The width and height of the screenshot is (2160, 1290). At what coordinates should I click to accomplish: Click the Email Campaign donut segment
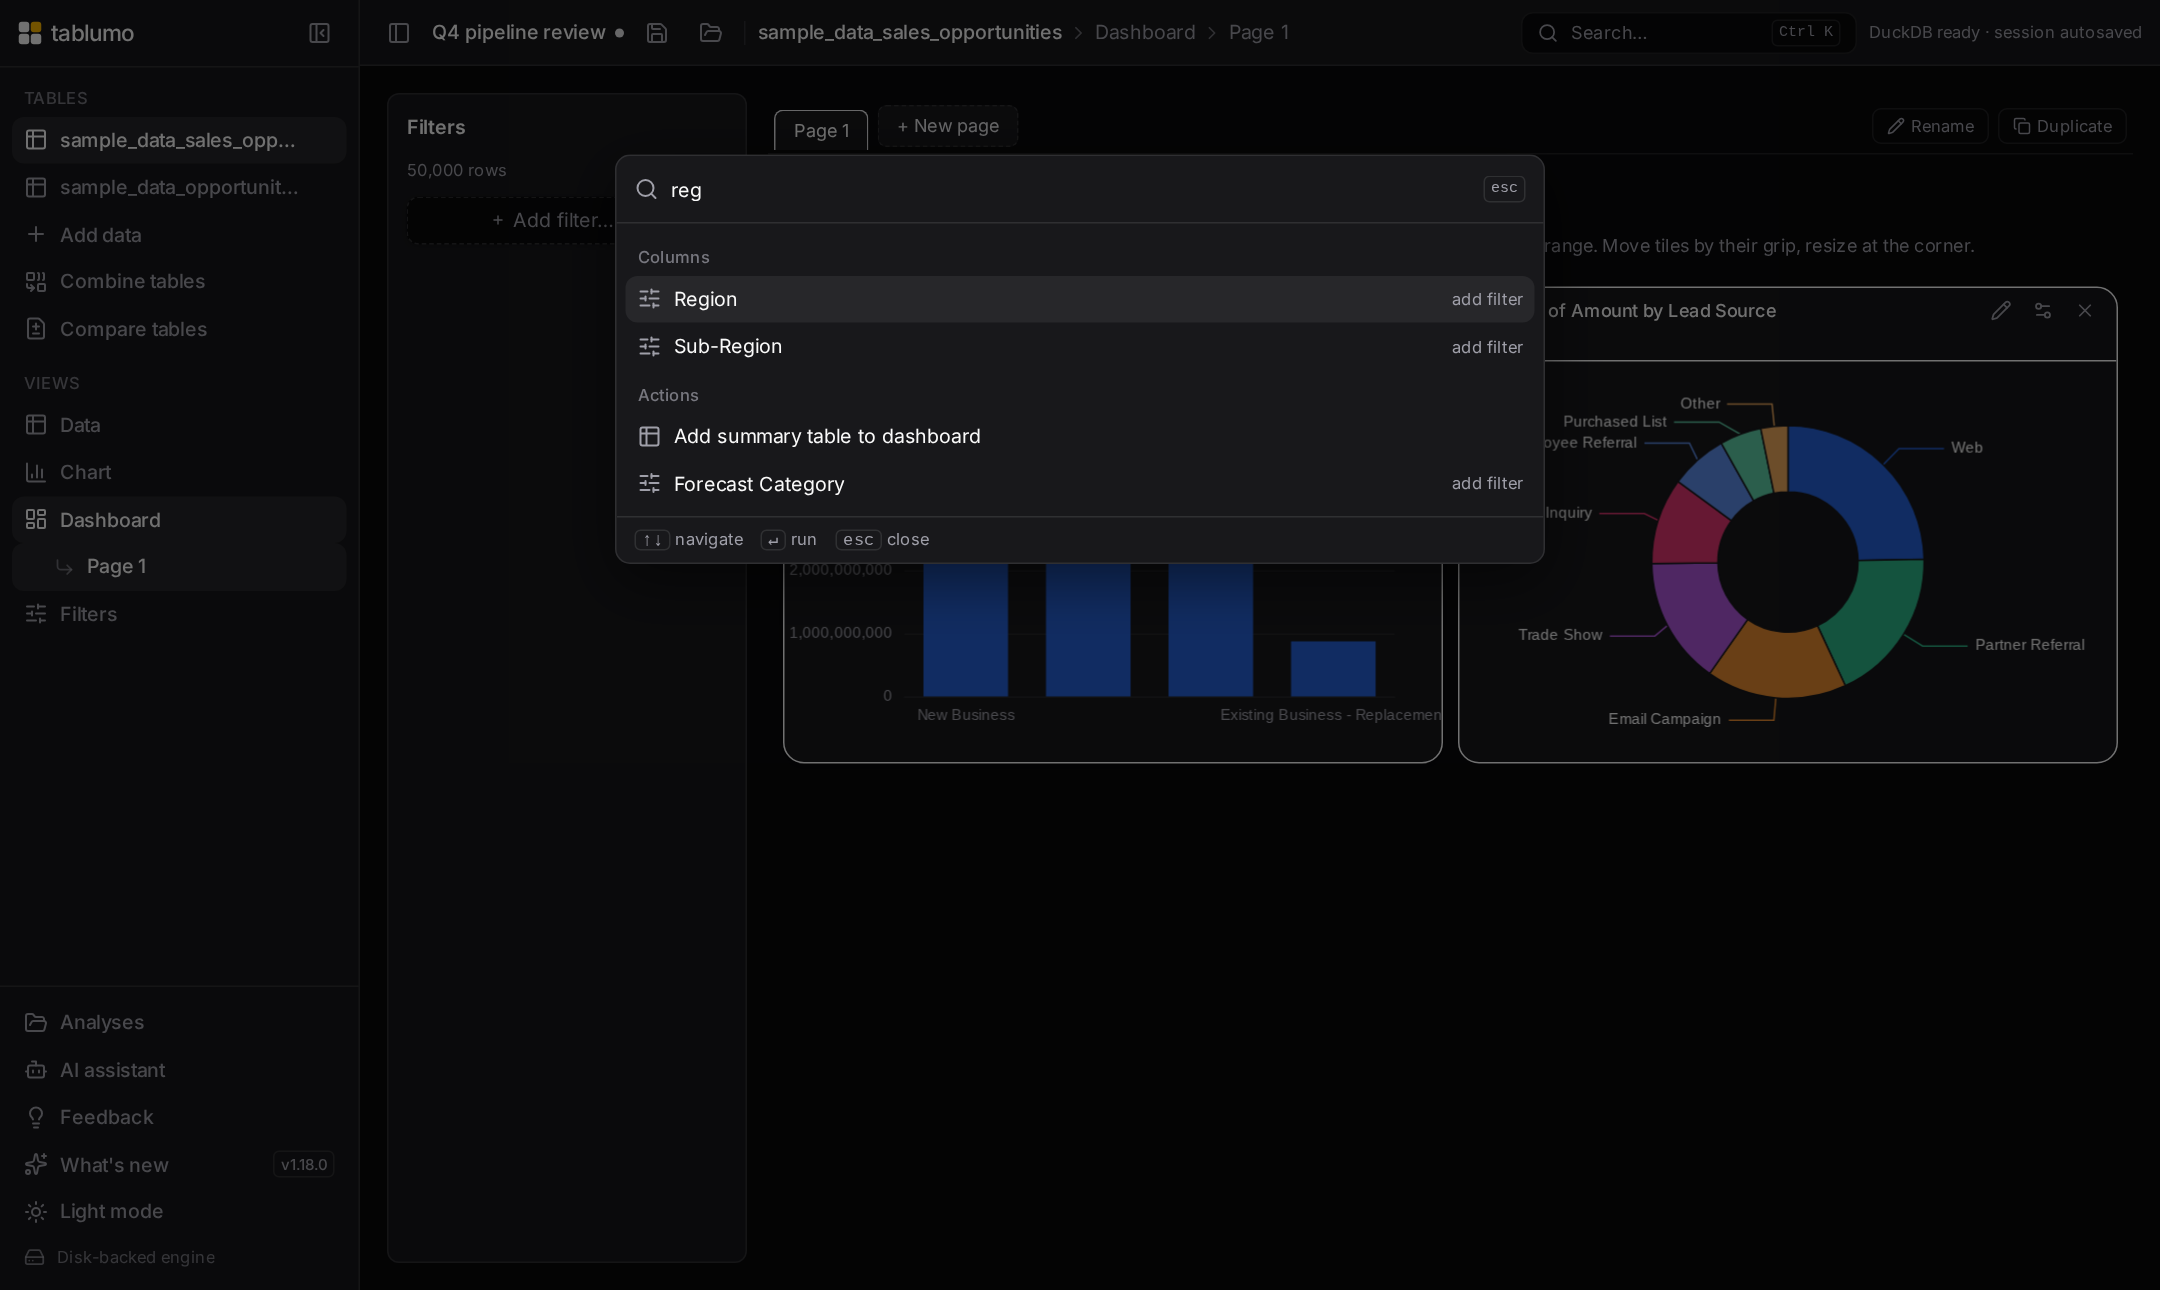[1780, 661]
